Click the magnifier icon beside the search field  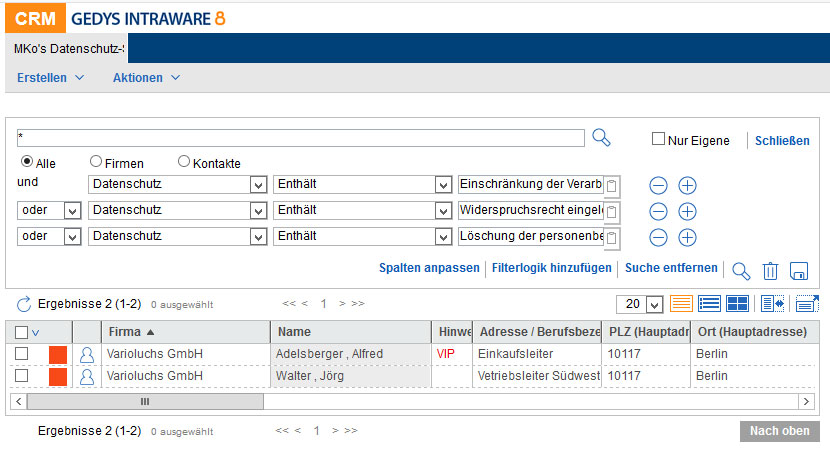tap(601, 138)
